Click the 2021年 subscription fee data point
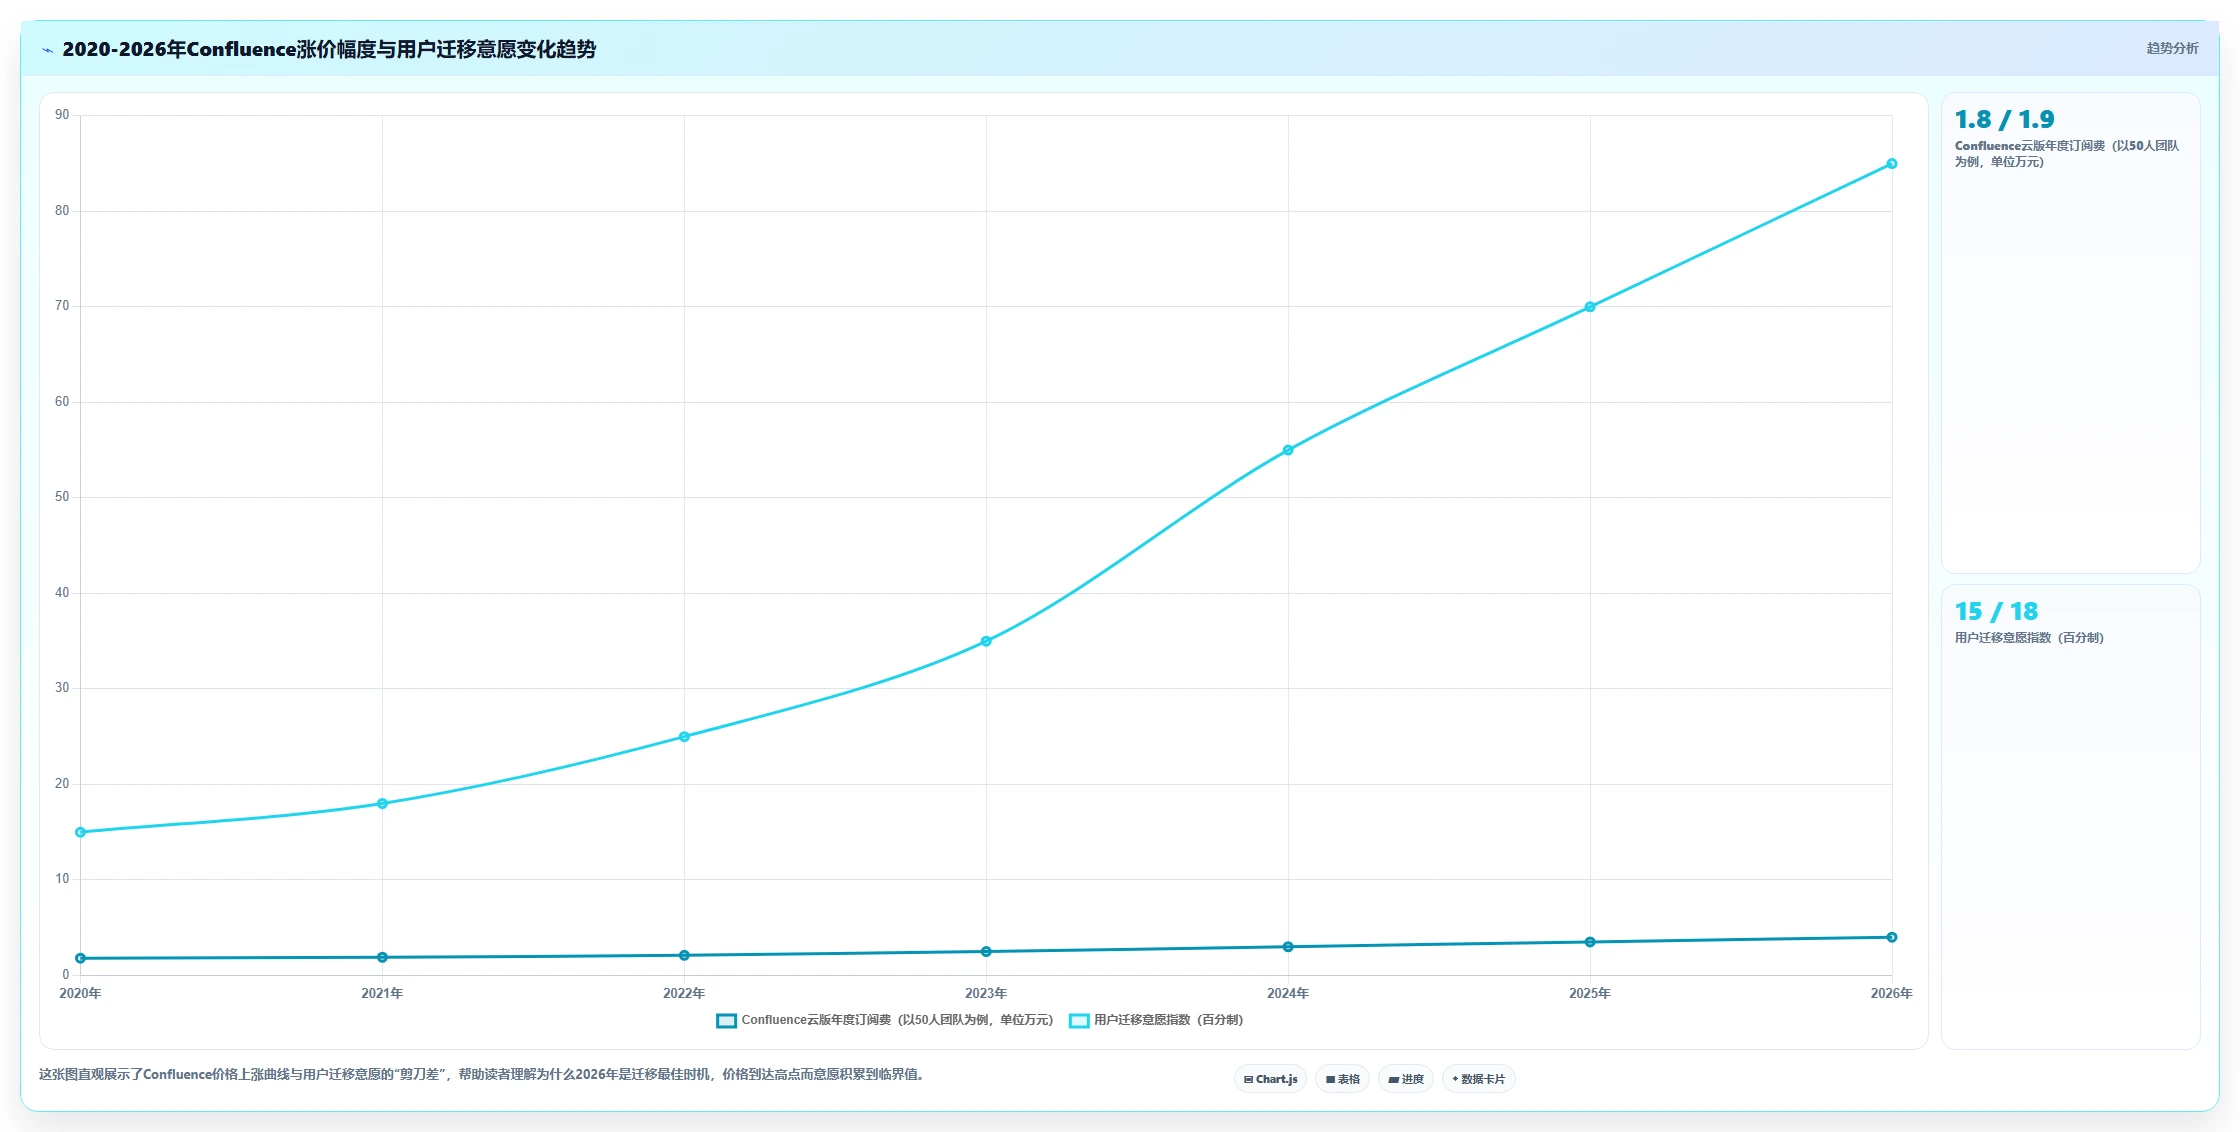The height and width of the screenshot is (1132, 2240). click(382, 957)
